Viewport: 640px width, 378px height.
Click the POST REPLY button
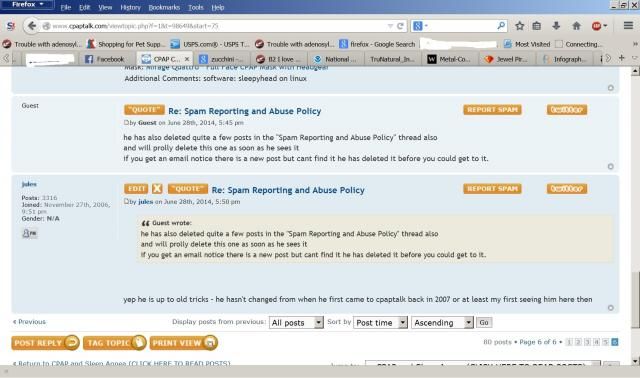[45, 343]
